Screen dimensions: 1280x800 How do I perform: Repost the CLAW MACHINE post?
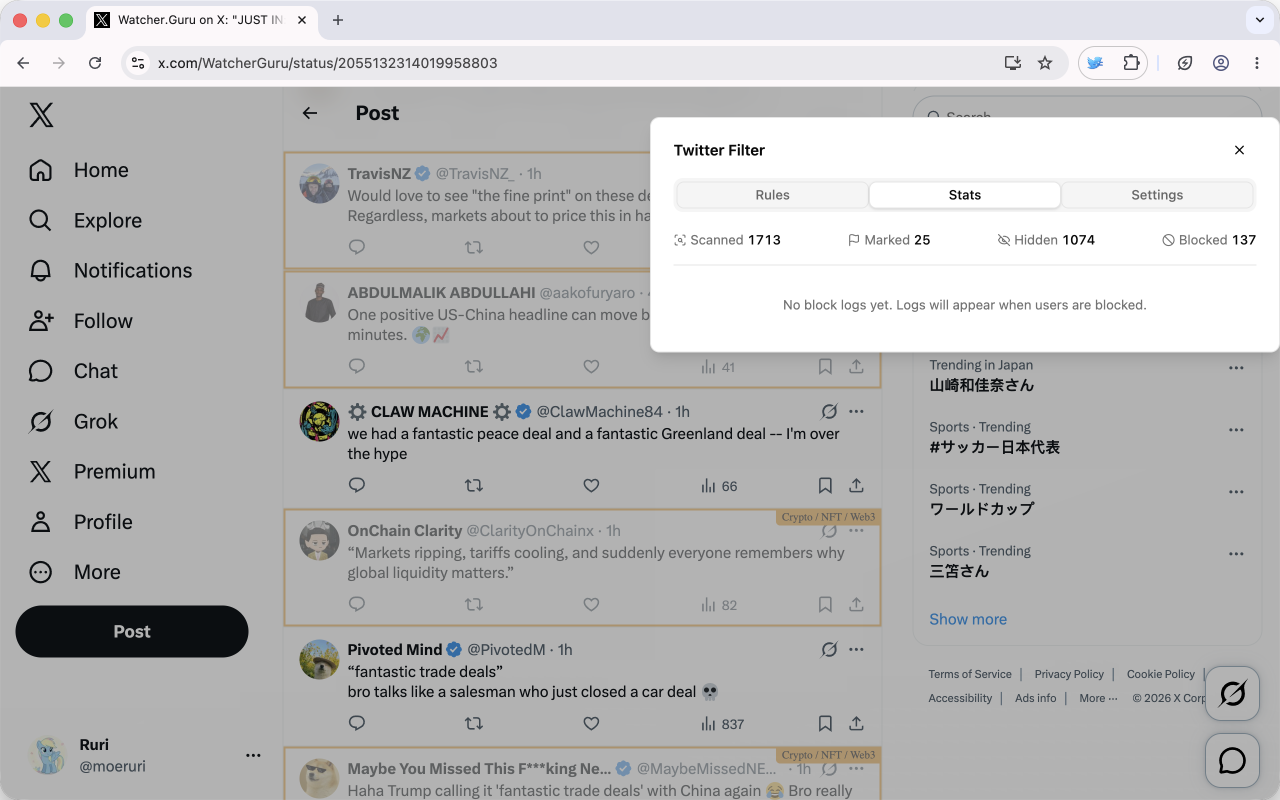(x=474, y=485)
